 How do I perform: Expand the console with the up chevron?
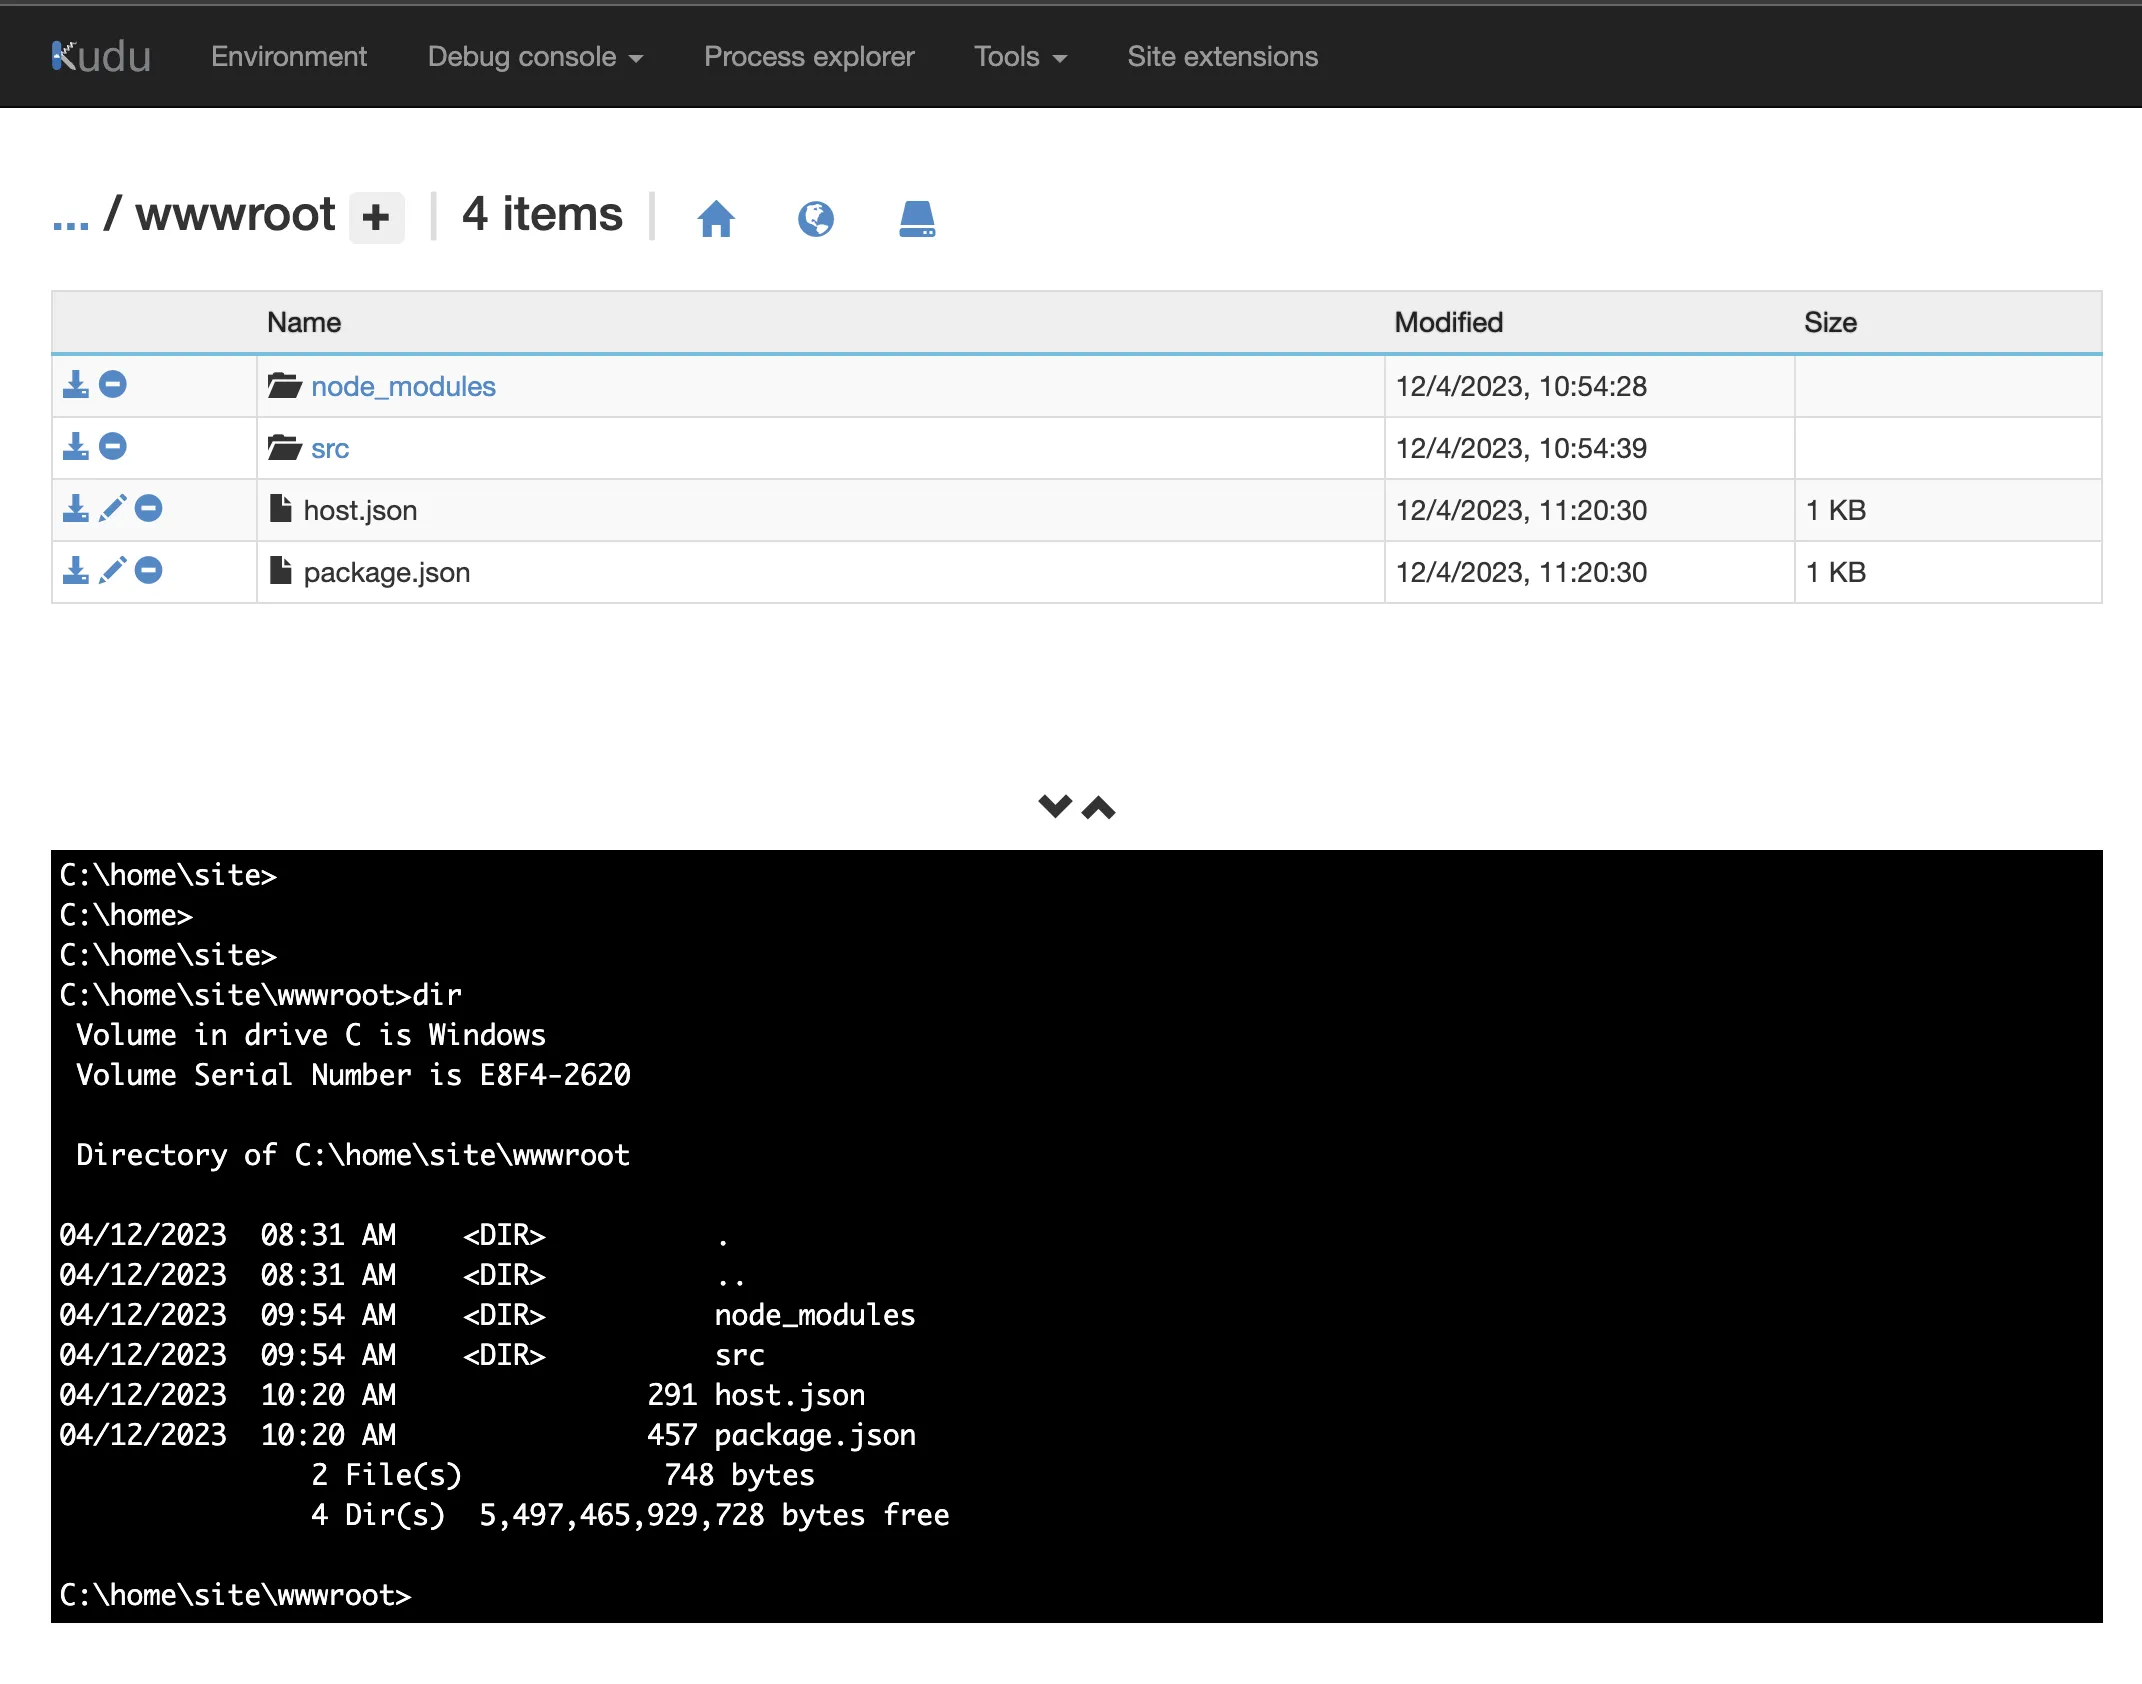pyautogui.click(x=1099, y=808)
